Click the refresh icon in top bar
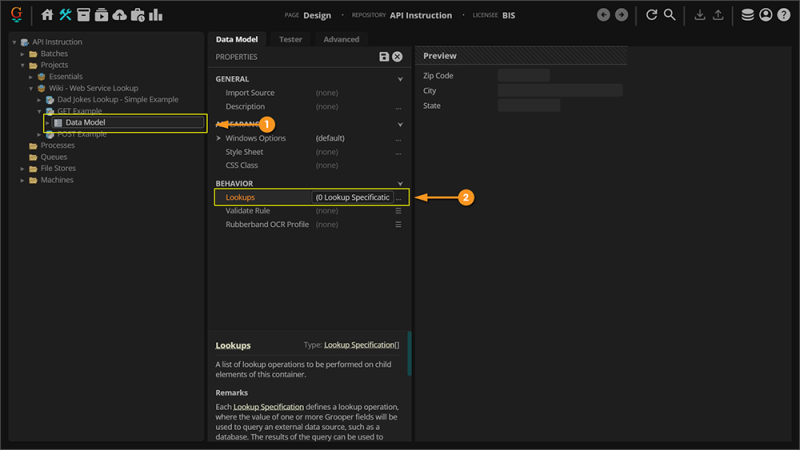Viewport: 800px width, 450px height. tap(652, 15)
